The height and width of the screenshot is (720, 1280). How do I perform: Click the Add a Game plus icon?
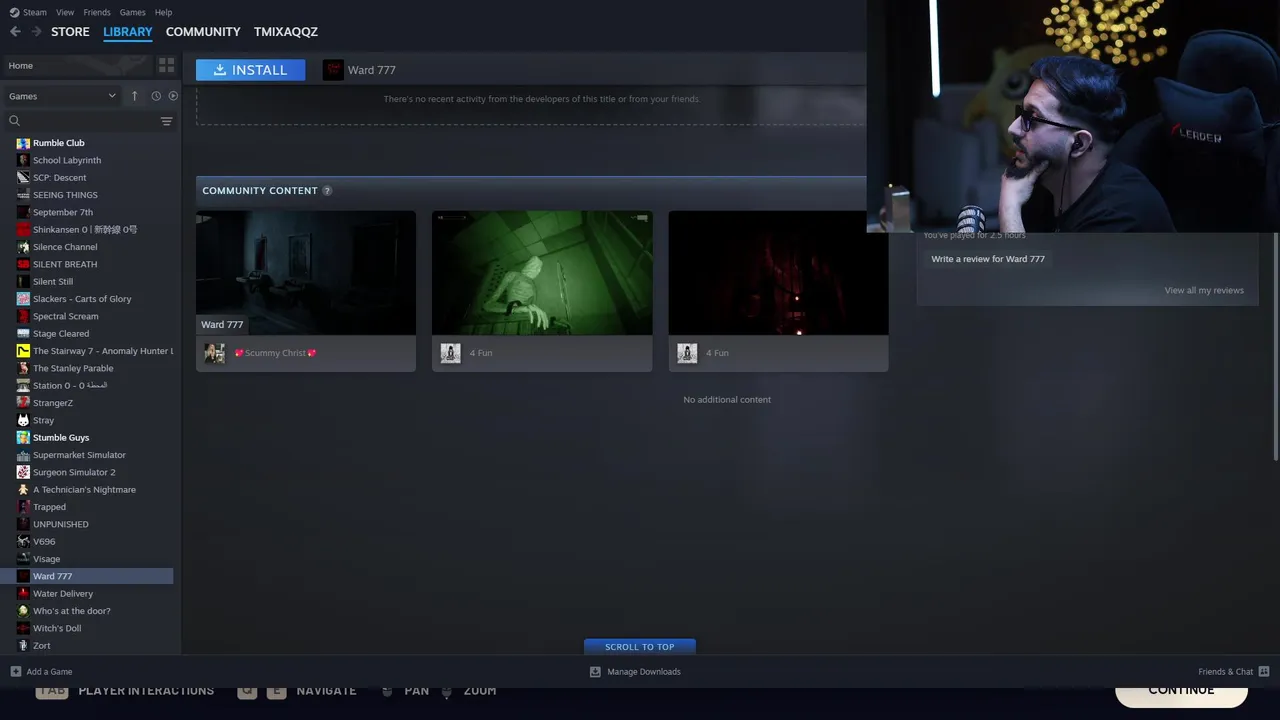pos(15,671)
